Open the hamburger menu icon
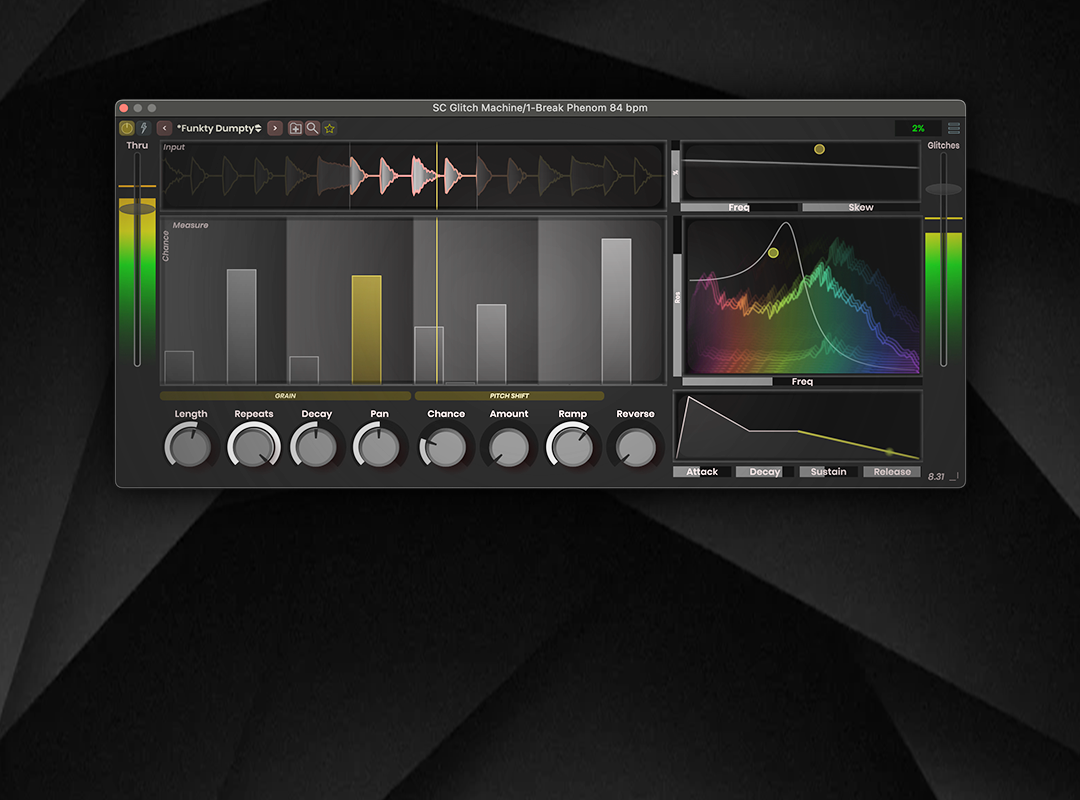Screen dimensions: 1080x800 coord(954,128)
